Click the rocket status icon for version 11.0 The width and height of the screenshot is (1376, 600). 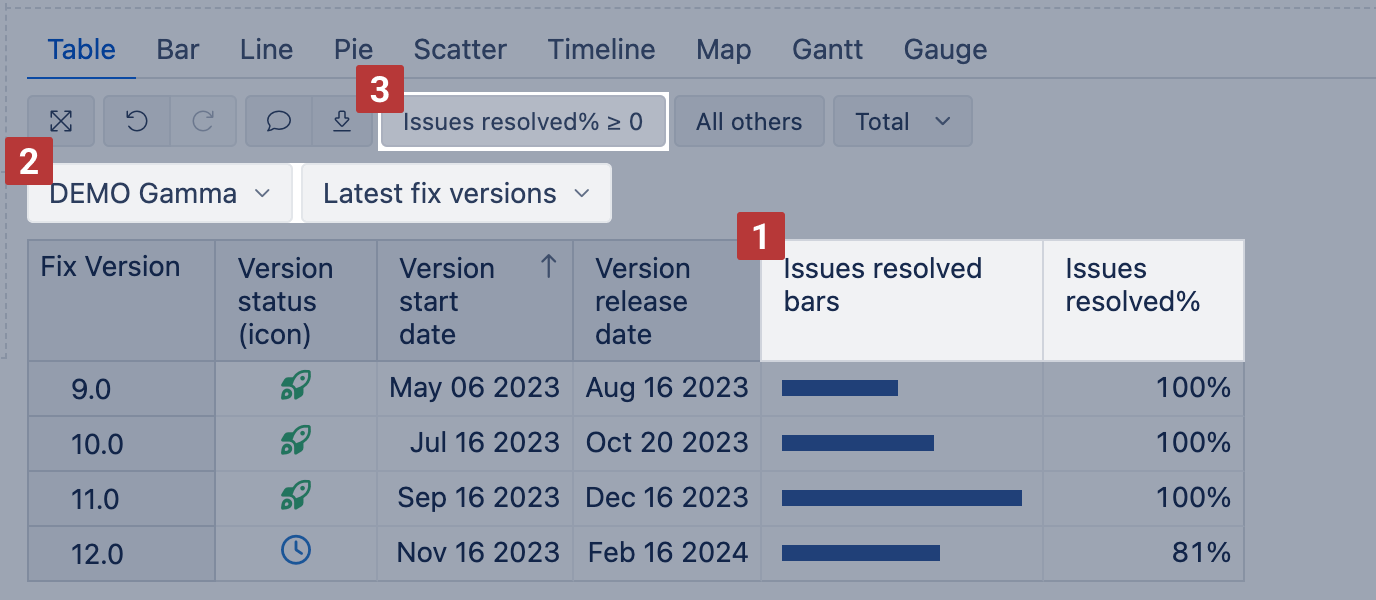tap(295, 496)
